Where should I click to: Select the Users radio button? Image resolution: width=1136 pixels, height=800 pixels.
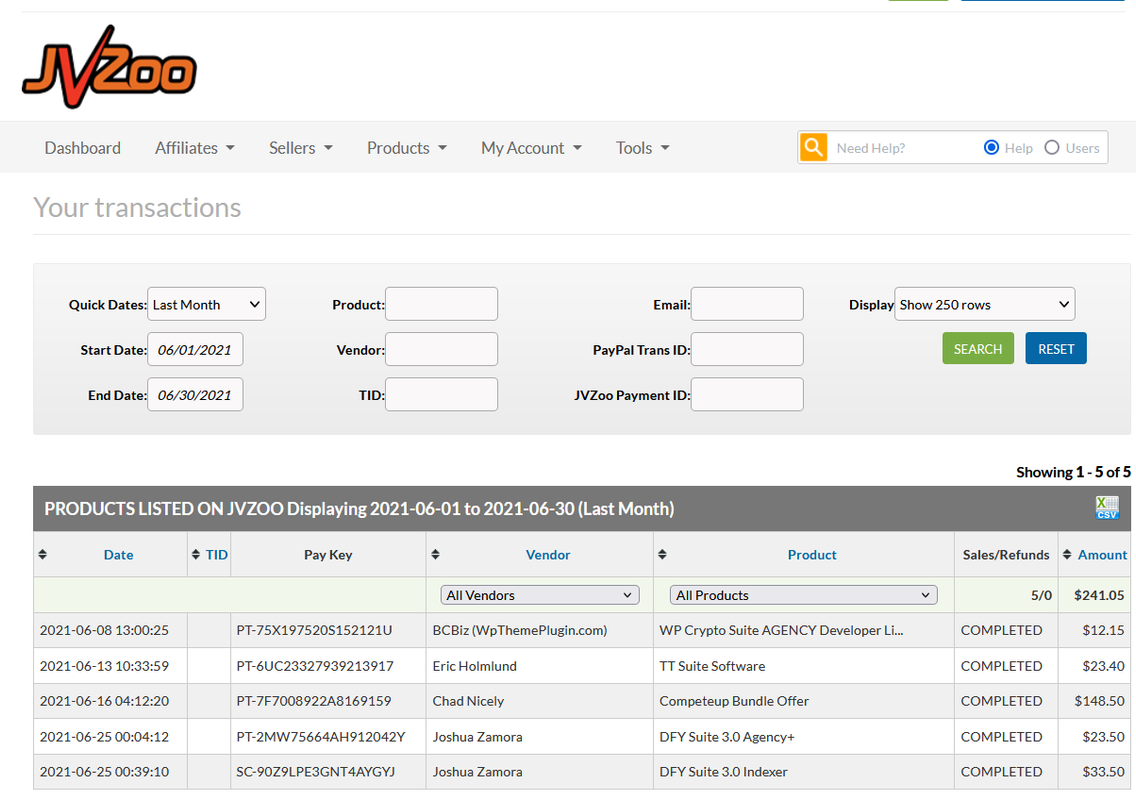pos(1051,147)
